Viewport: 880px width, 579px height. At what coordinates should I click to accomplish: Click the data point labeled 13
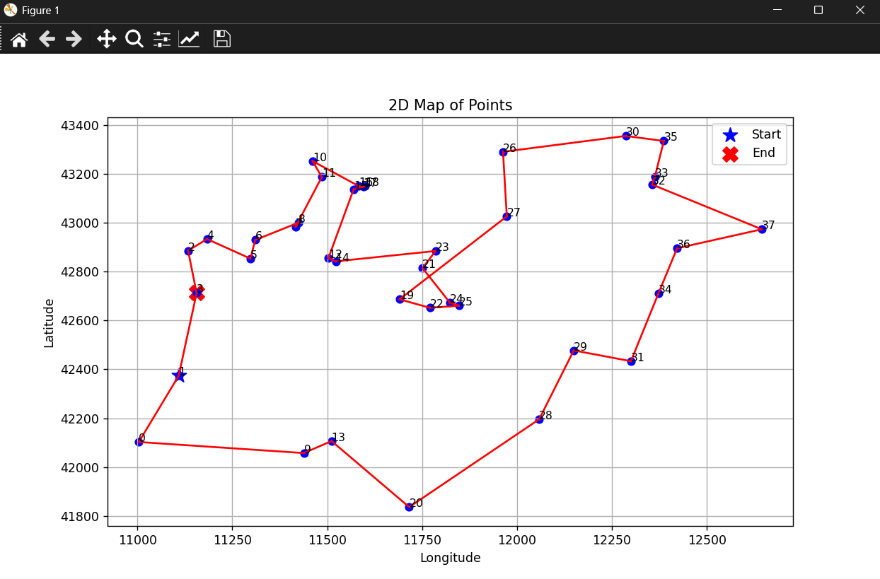click(332, 442)
